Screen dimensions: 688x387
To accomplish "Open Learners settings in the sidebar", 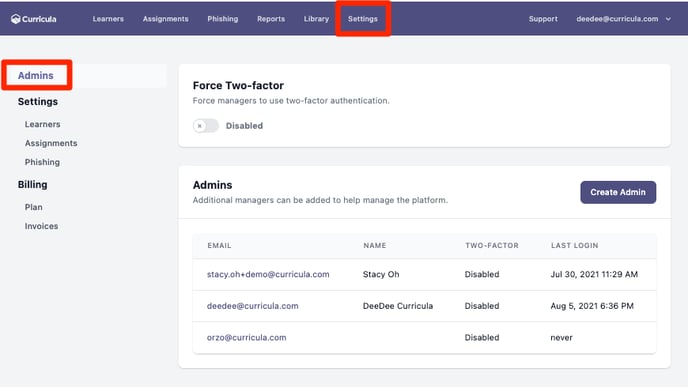I will [43, 124].
